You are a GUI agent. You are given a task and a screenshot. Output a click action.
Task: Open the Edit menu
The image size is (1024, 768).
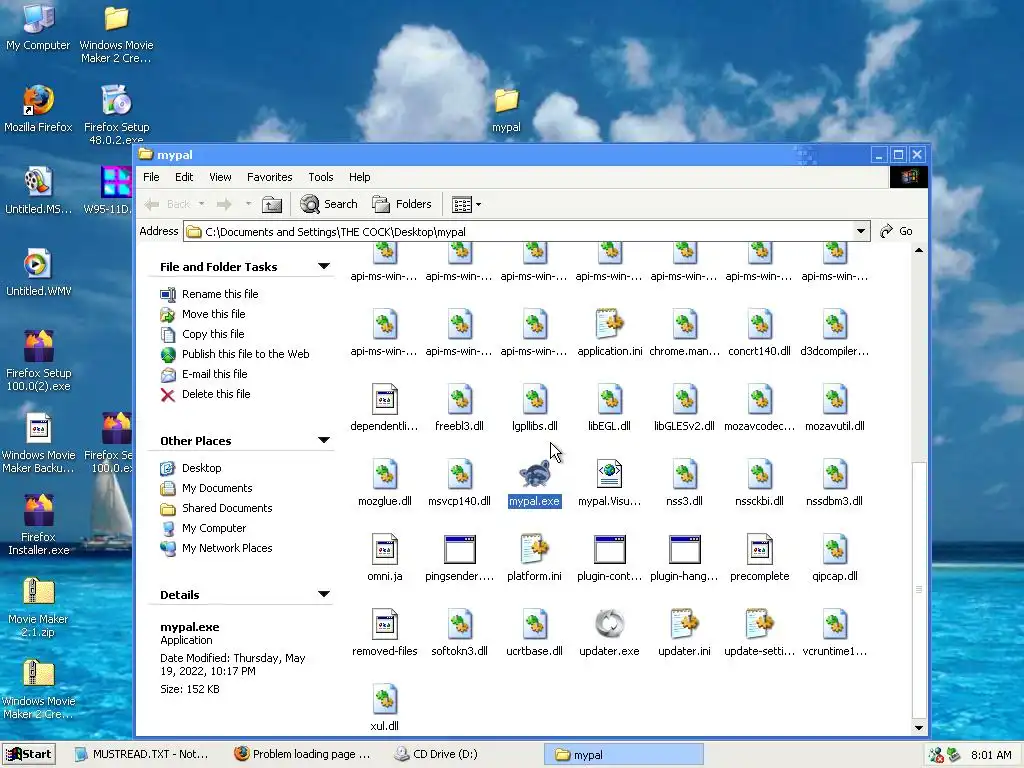184,177
